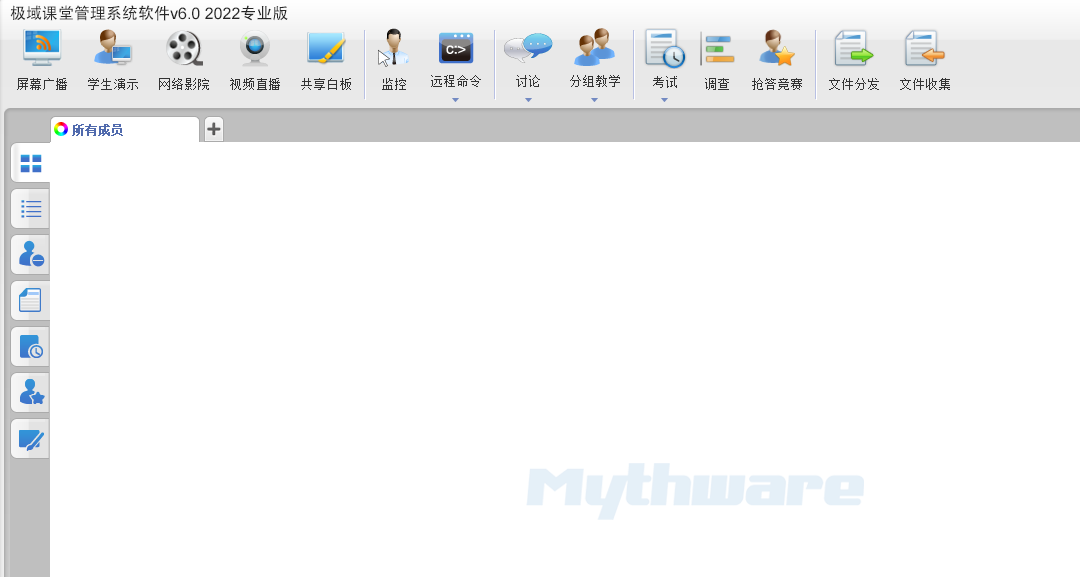The width and height of the screenshot is (1080, 577).
Task: Switch to thumbnail grid view in sidebar
Action: 31,163
